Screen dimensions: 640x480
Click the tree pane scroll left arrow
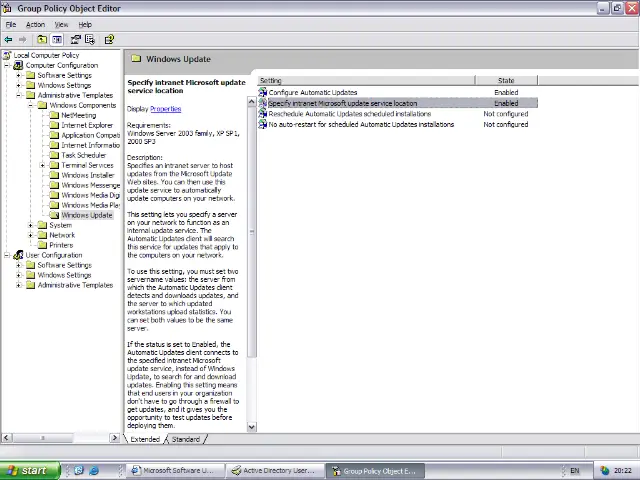6,438
